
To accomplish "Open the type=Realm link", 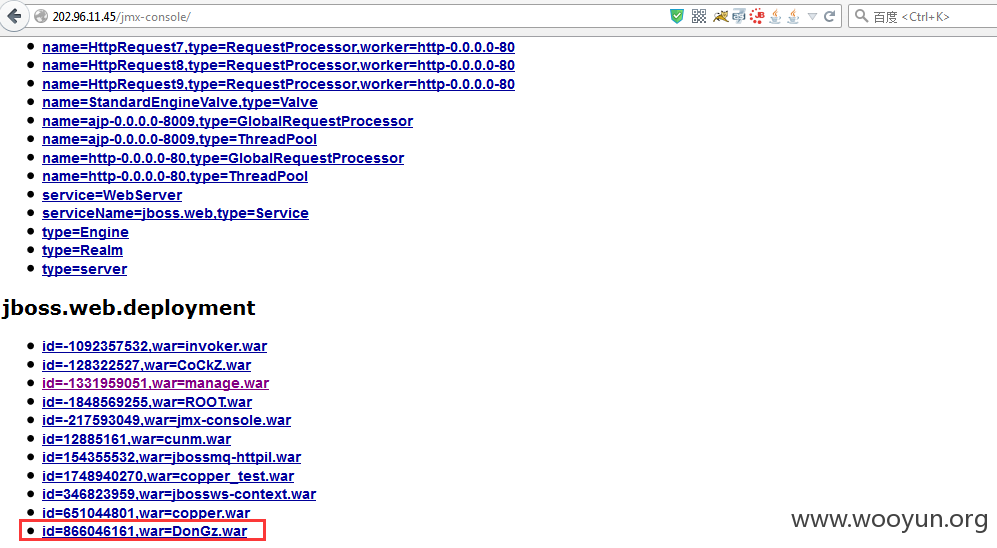I will [83, 250].
